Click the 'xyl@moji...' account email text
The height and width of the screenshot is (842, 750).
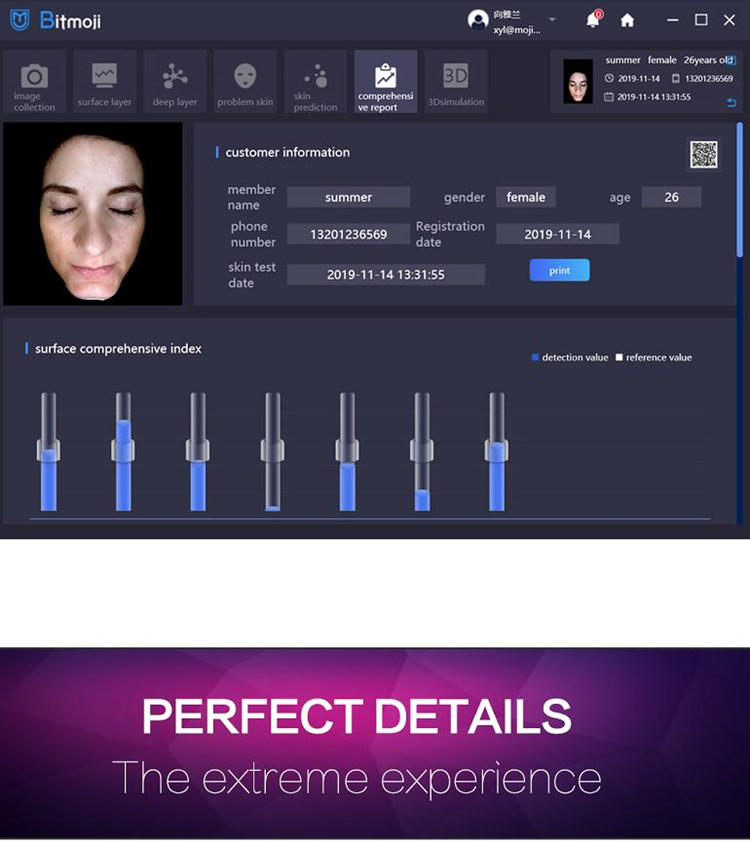tap(516, 30)
